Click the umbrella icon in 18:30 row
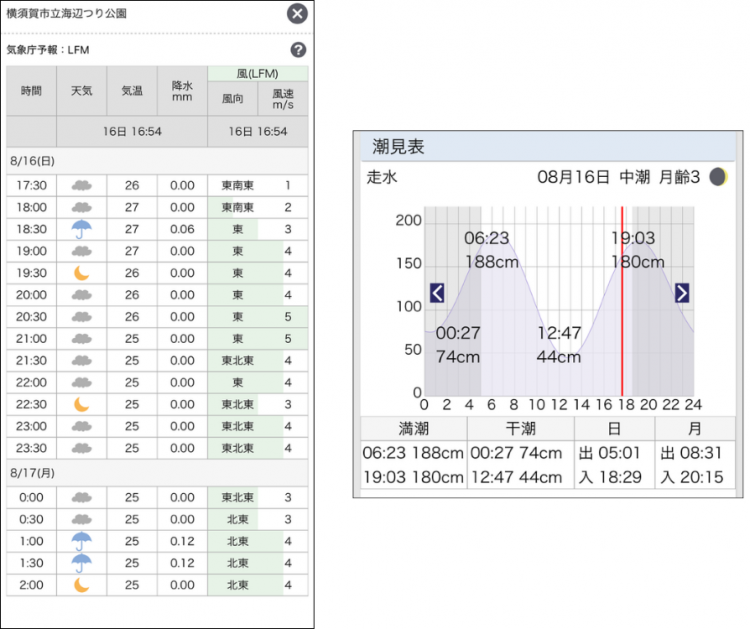 [82, 229]
